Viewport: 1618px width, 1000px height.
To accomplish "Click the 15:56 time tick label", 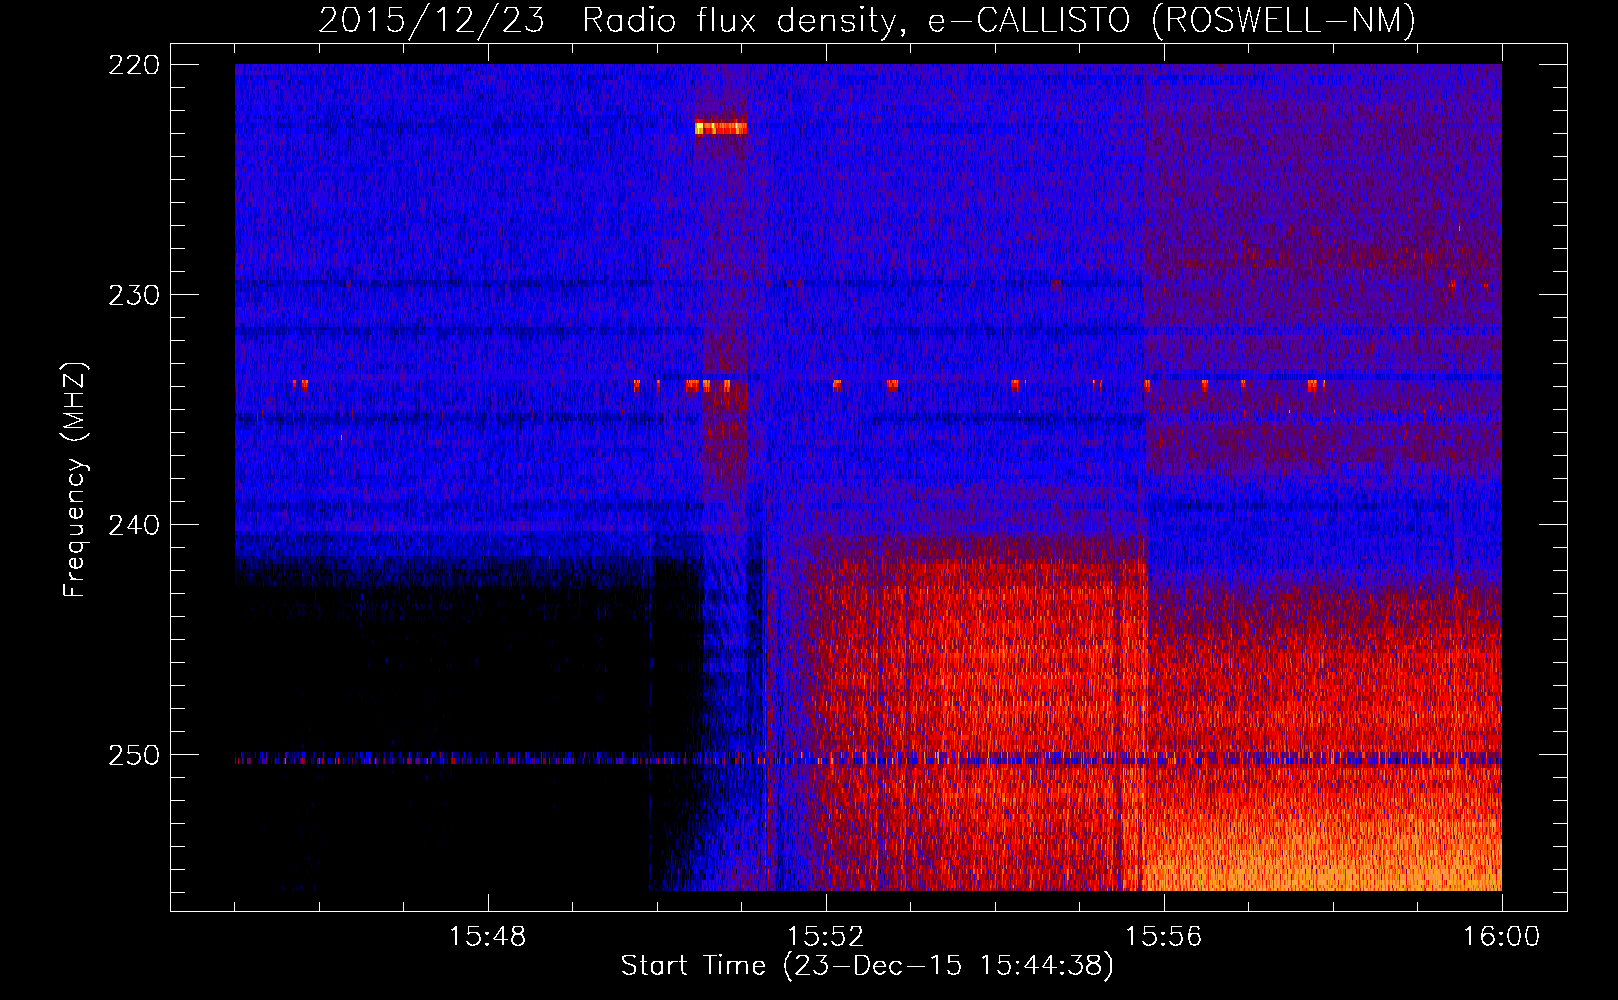I will [1163, 937].
